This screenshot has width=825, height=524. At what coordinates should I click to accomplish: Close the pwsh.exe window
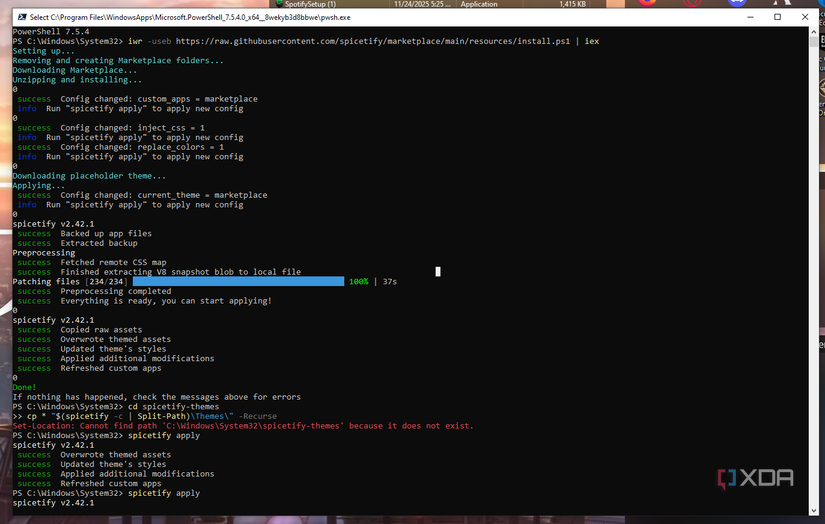[804, 17]
